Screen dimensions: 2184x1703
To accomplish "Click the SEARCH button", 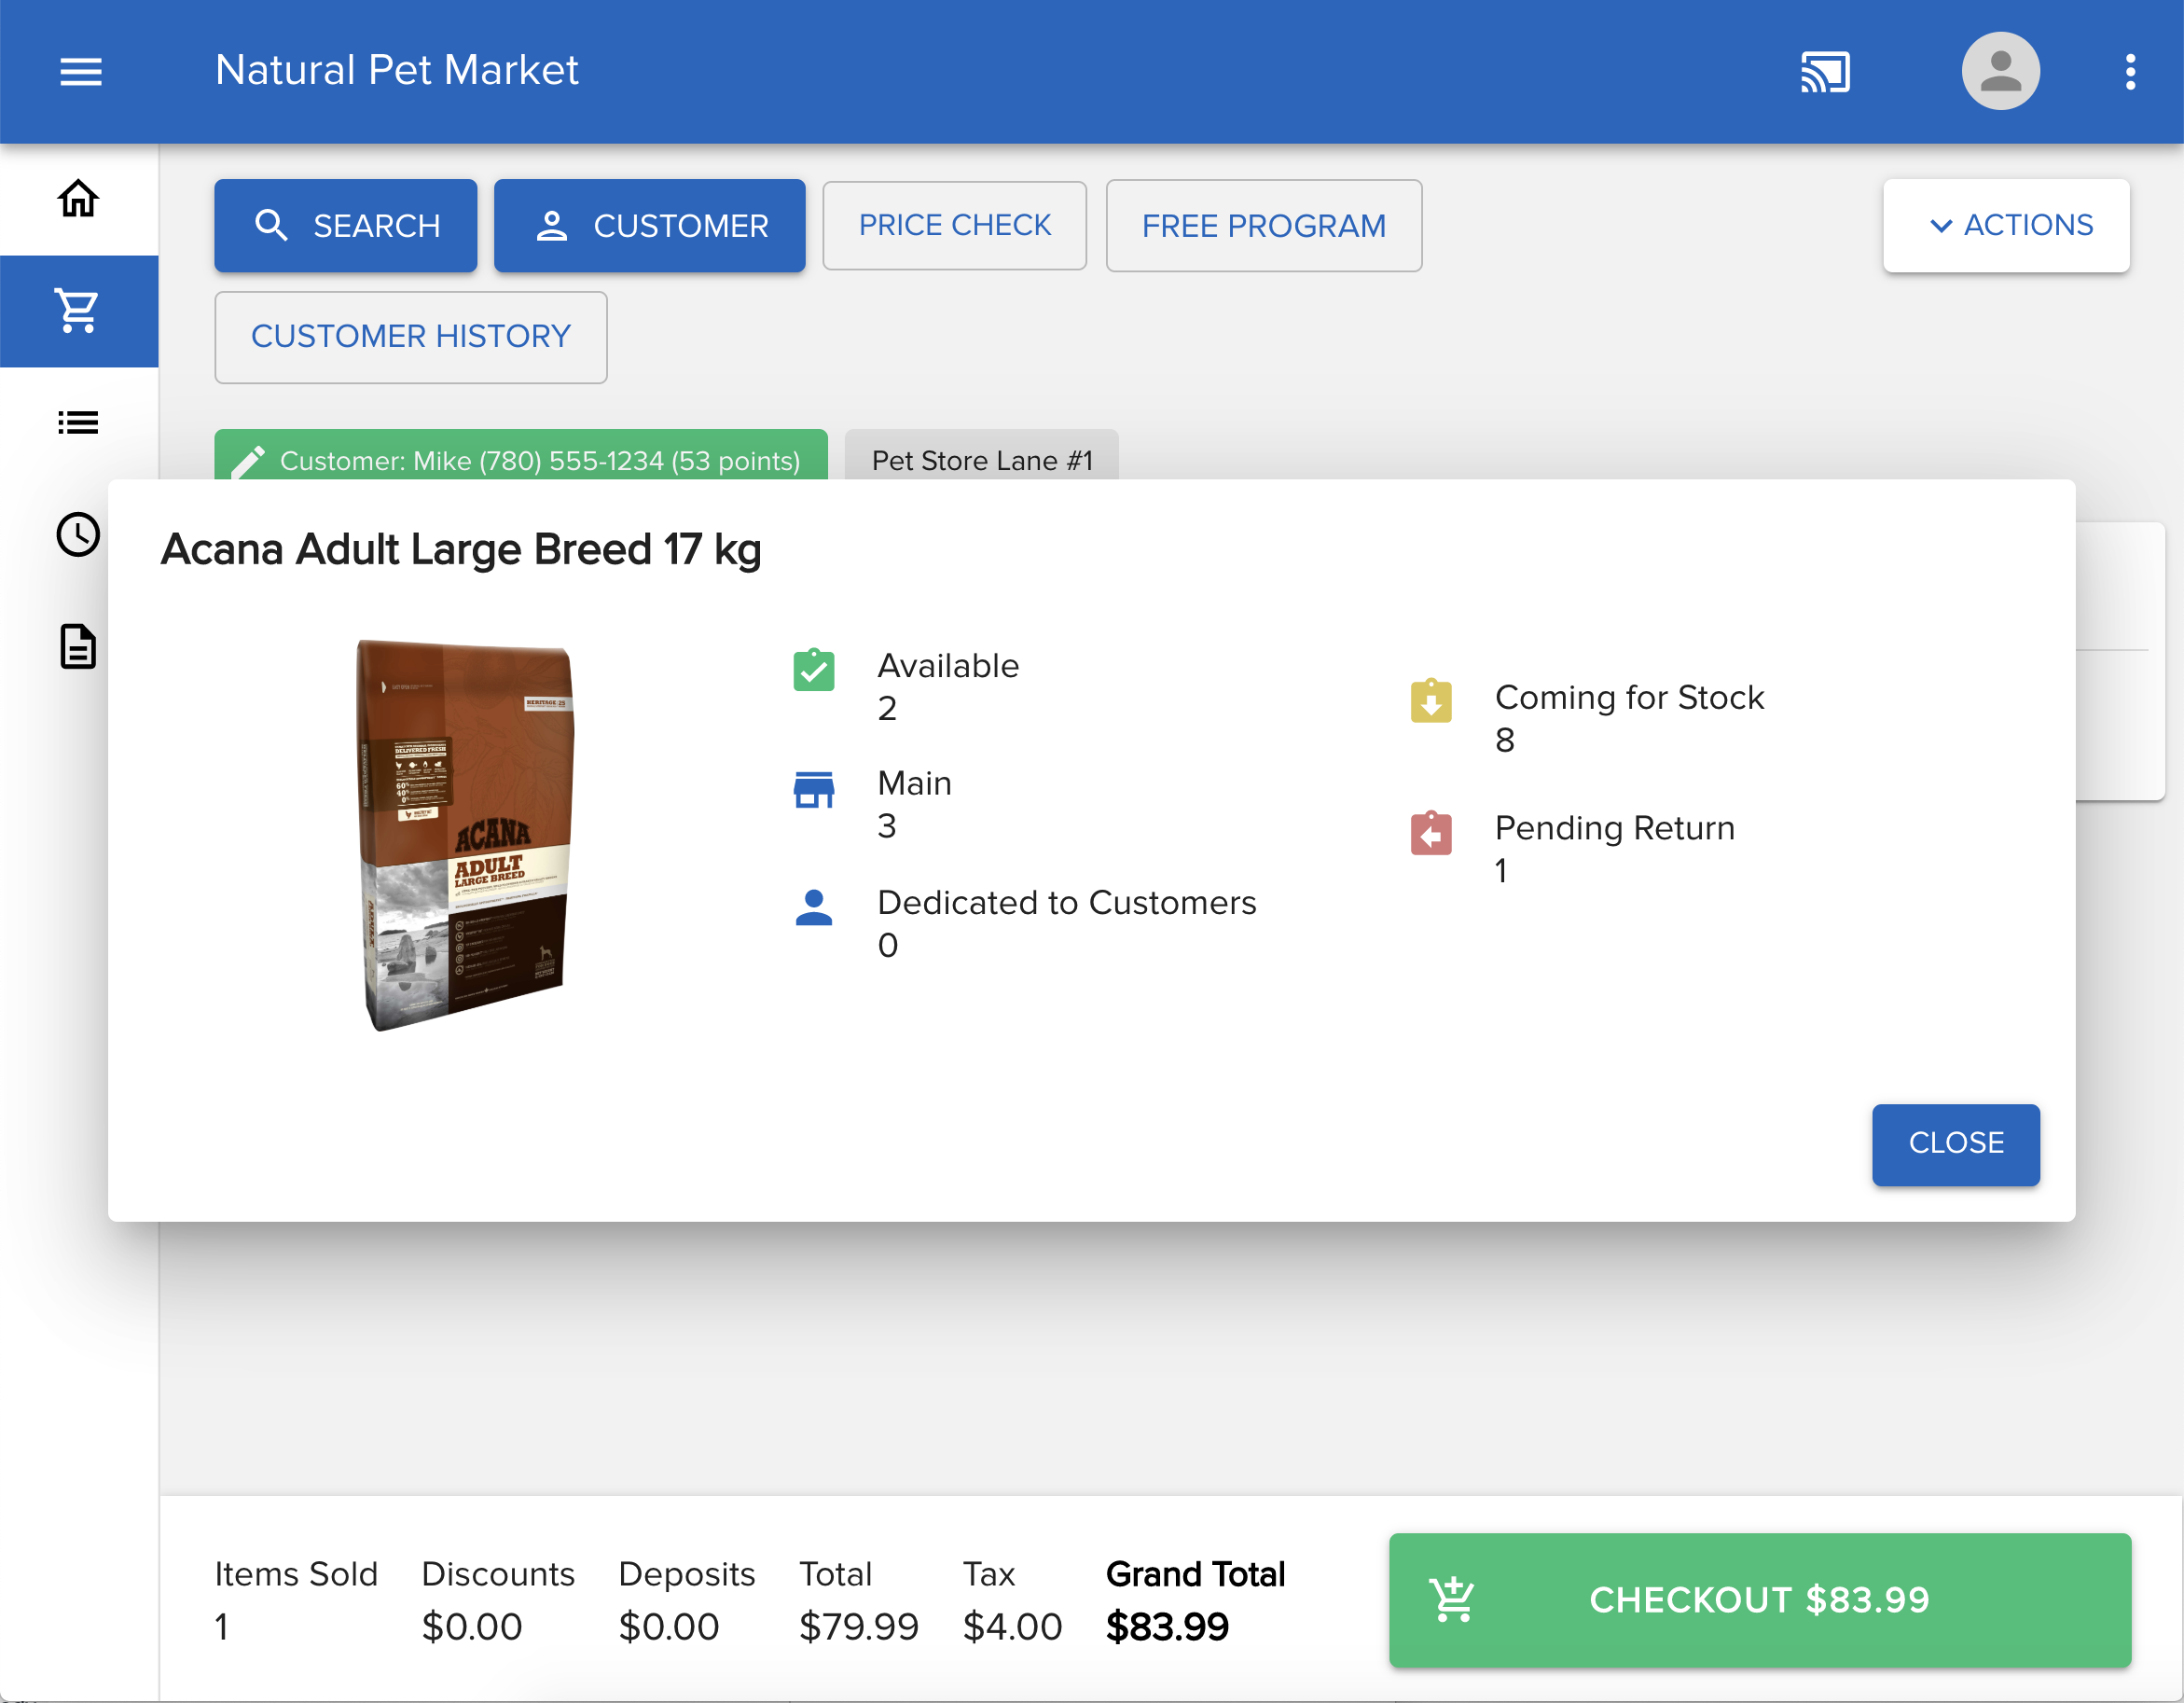I will pos(345,225).
